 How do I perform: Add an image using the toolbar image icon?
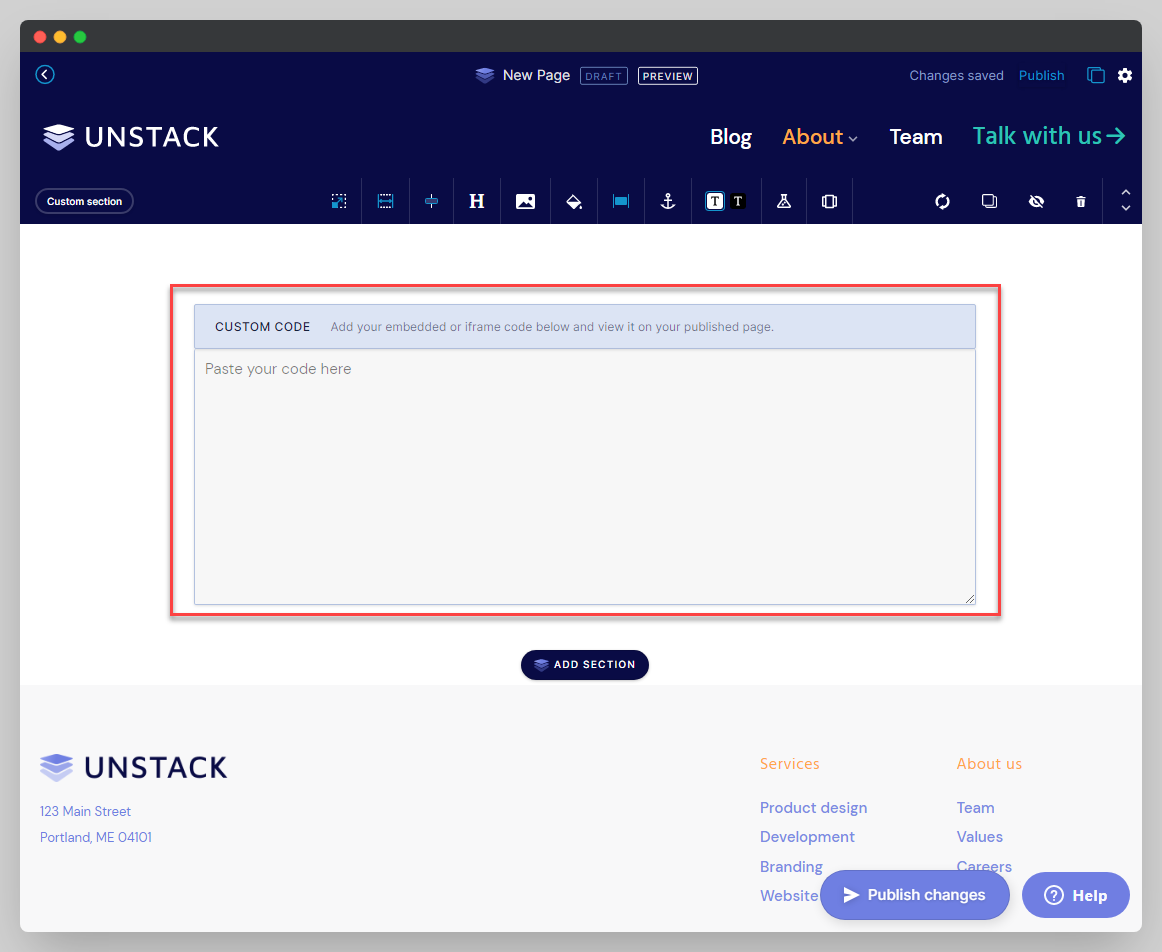pyautogui.click(x=525, y=201)
